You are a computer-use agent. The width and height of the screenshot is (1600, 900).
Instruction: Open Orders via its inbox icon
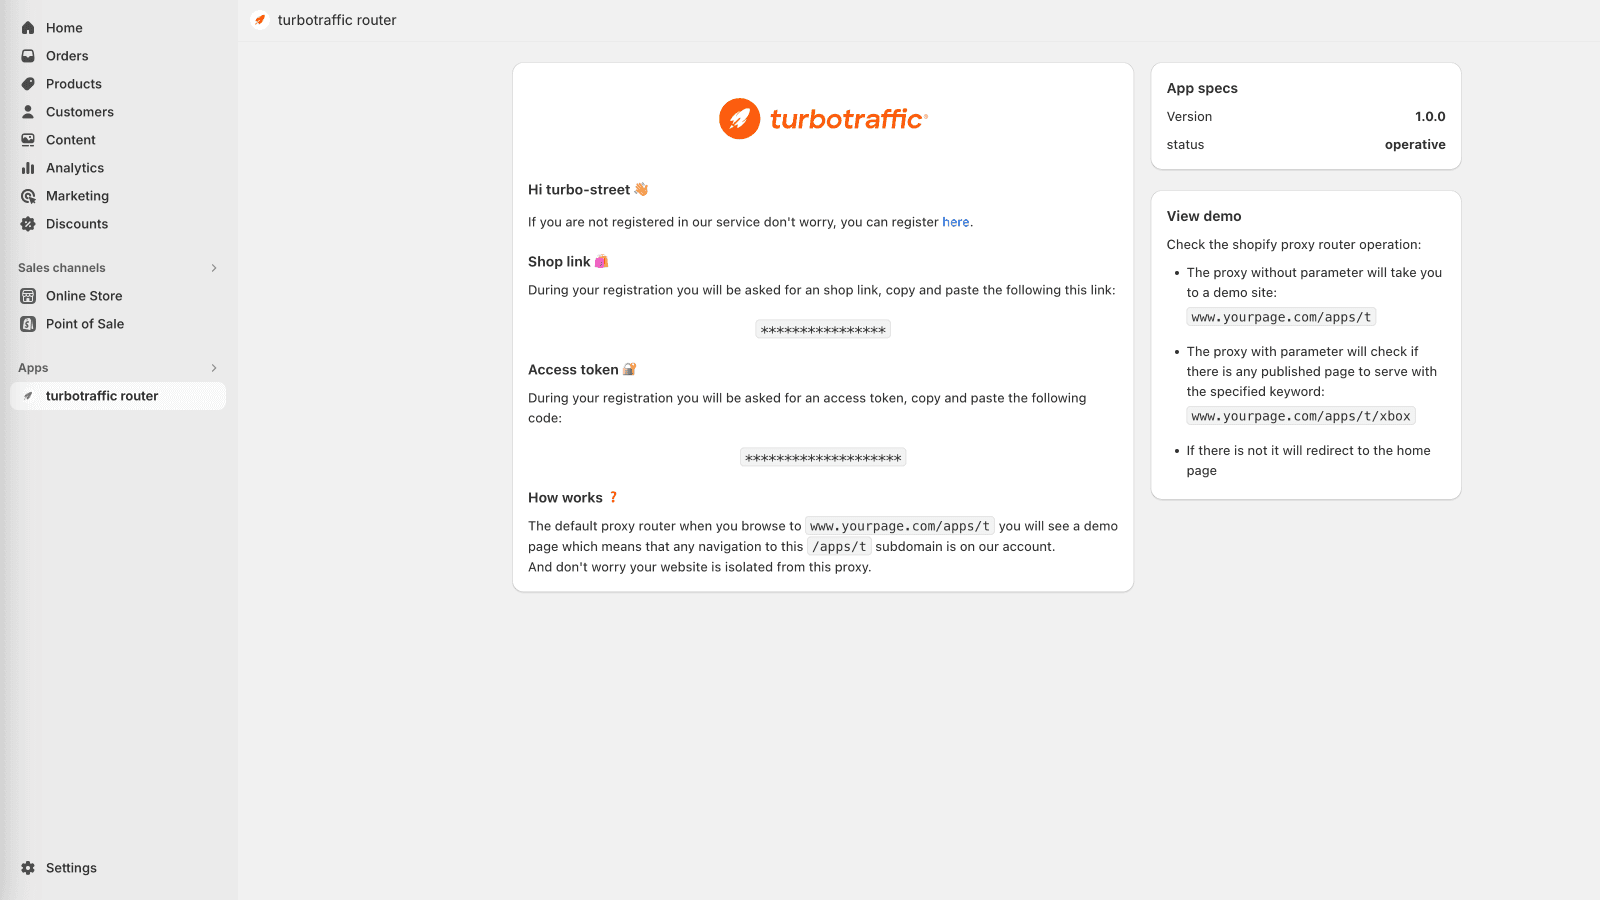(28, 56)
